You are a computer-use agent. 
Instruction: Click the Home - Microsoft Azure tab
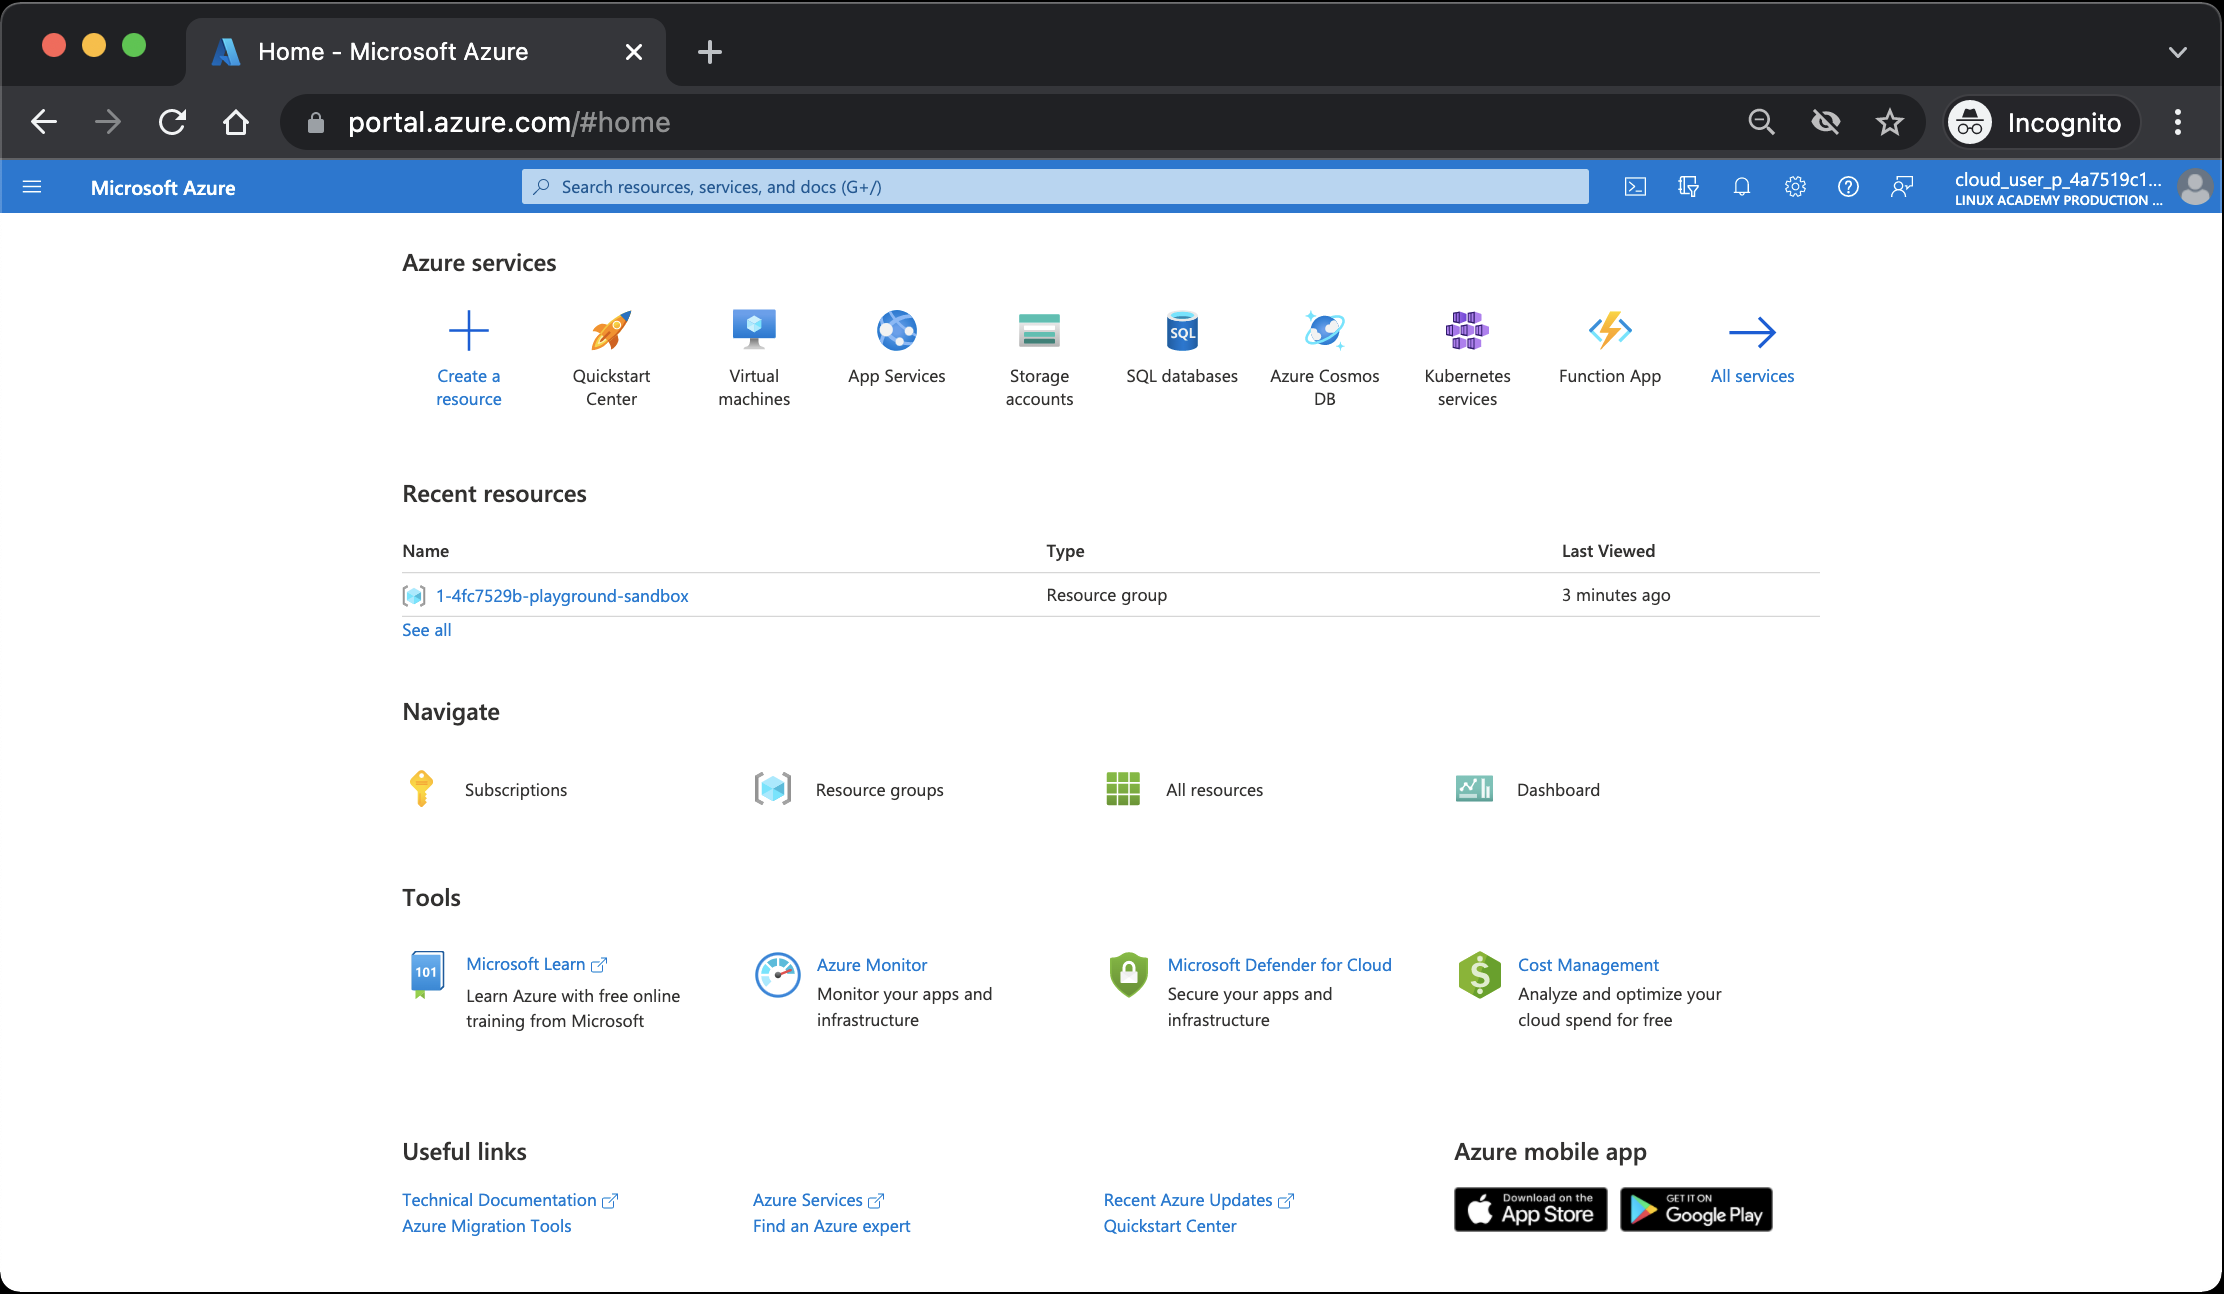tap(393, 51)
